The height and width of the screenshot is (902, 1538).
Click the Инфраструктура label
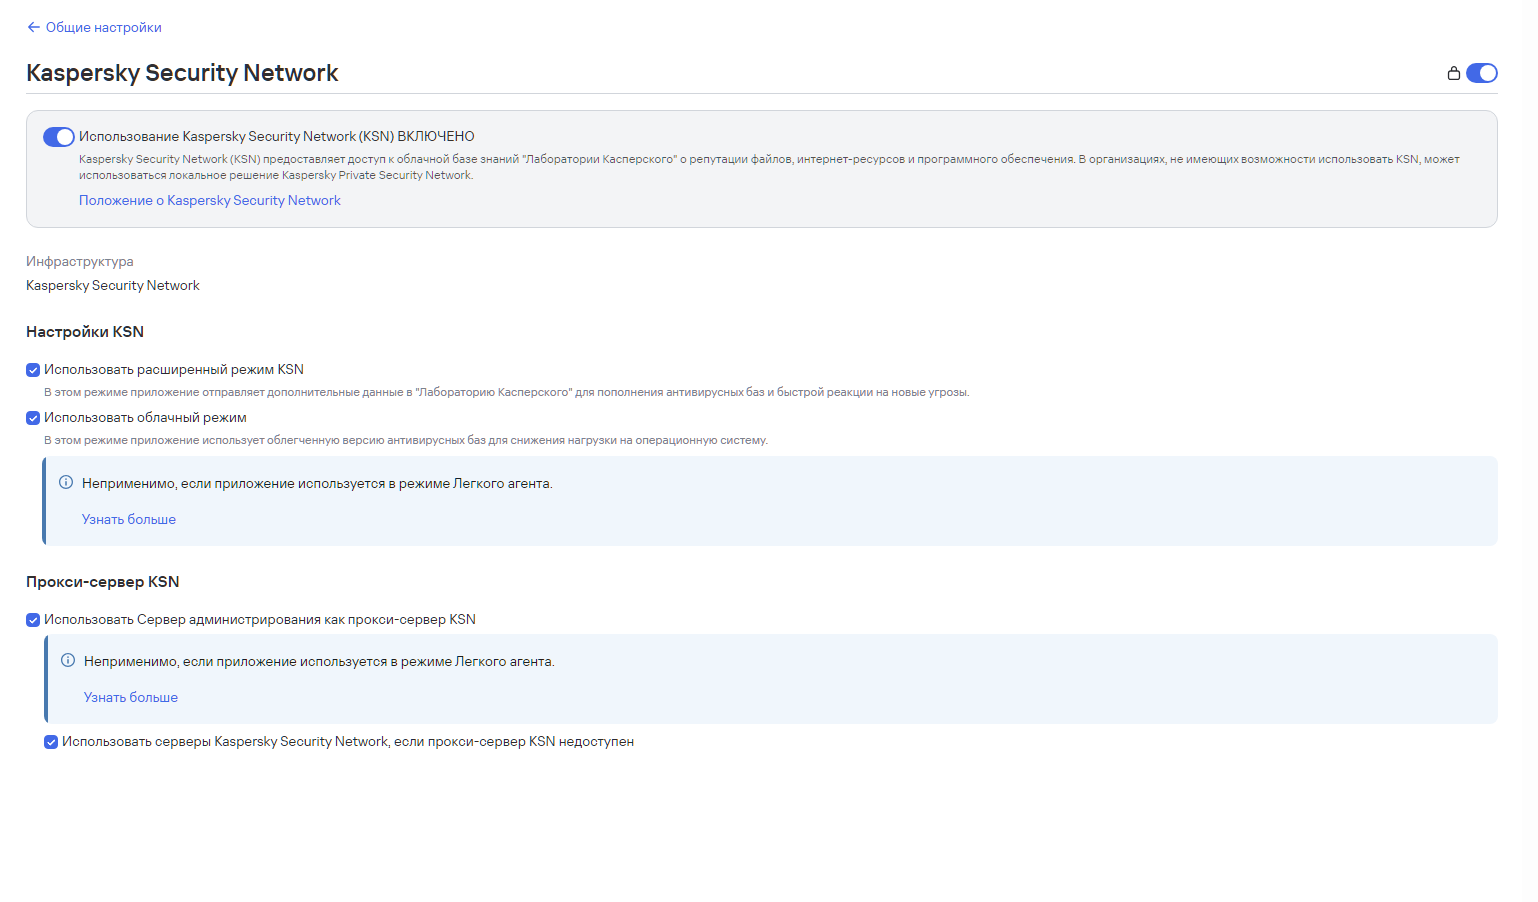click(x=80, y=262)
